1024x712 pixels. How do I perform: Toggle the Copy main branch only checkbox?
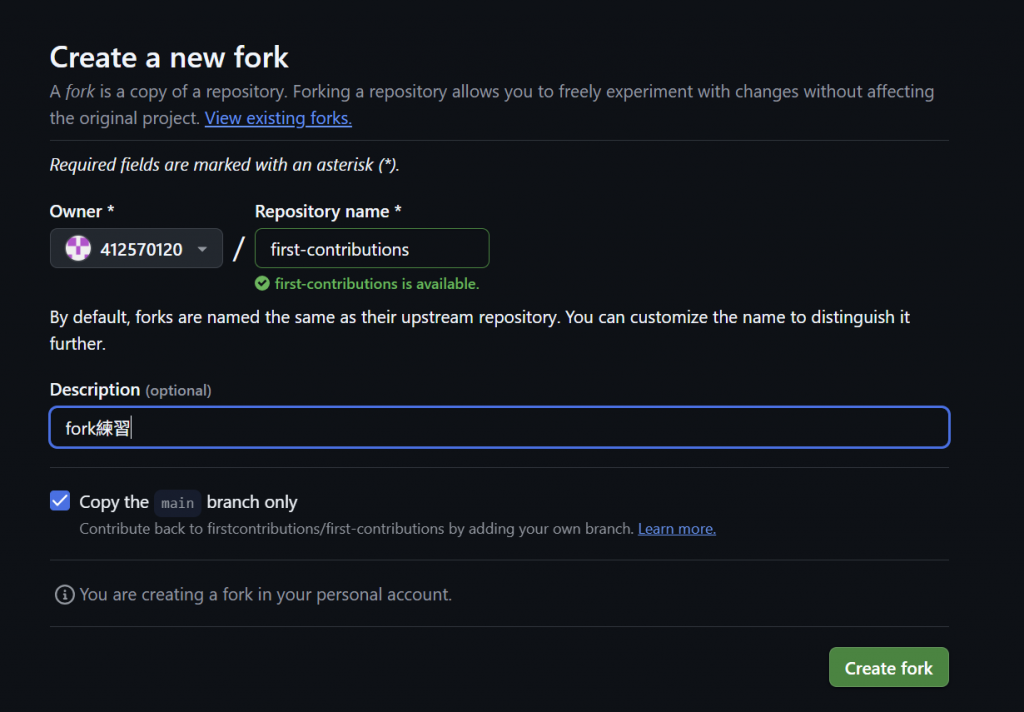pyautogui.click(x=60, y=501)
